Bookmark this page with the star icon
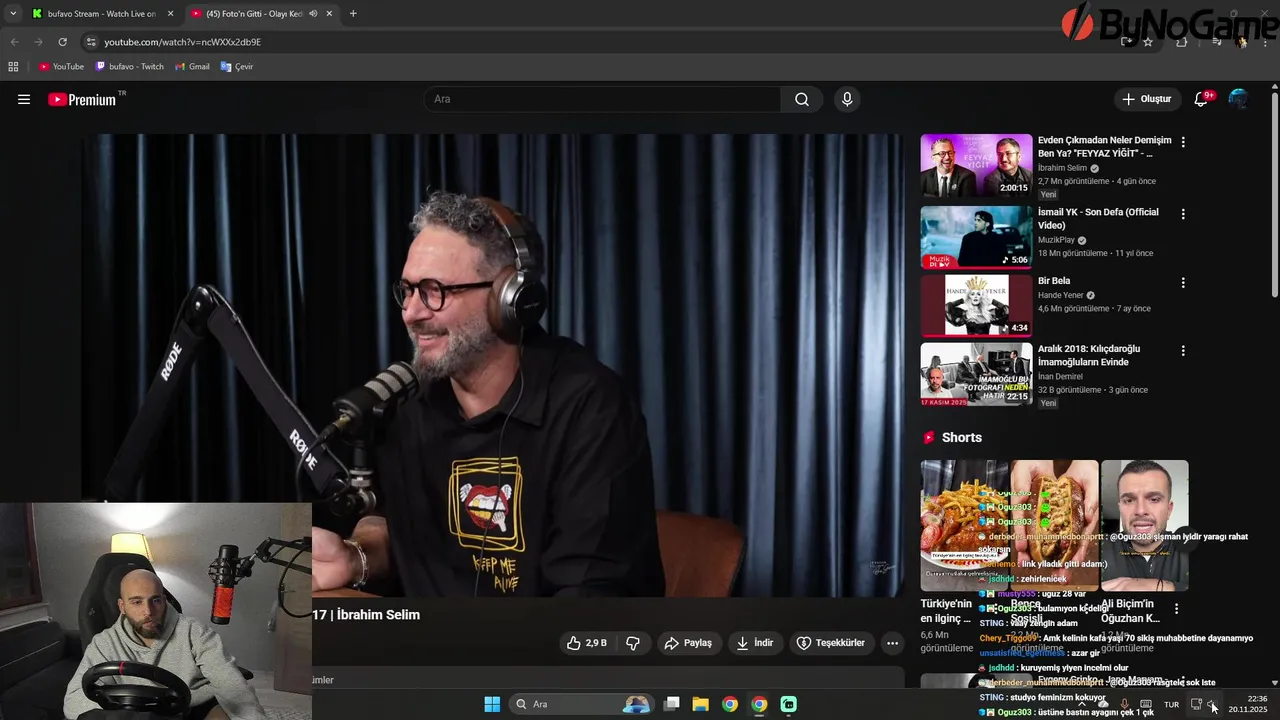1280x720 pixels. (1148, 42)
